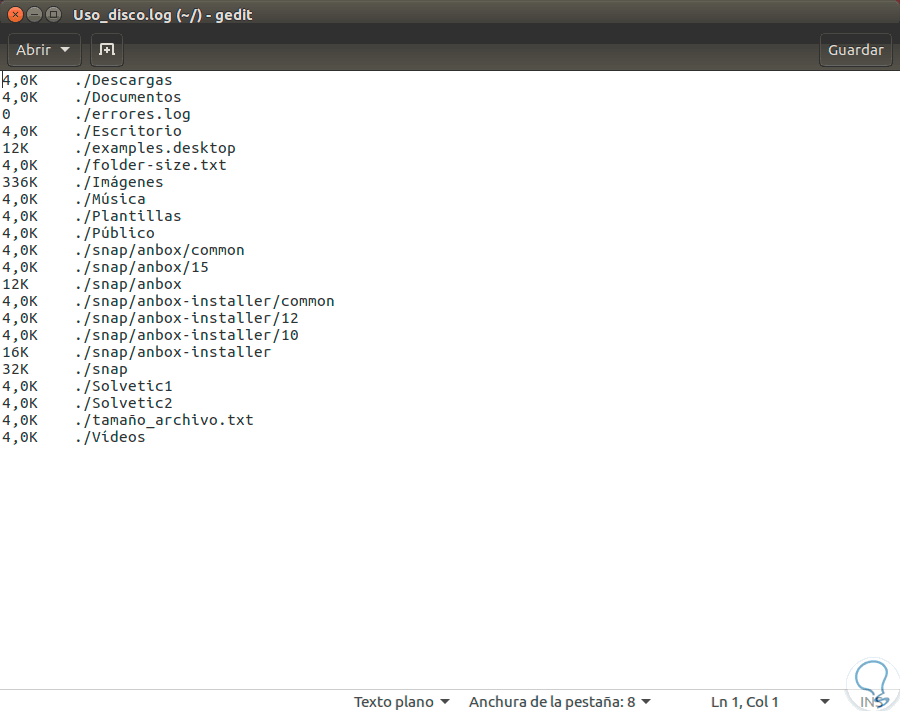Image resolution: width=900 pixels, height=711 pixels.
Task: Click the ./folder-size.txt line
Action: 114,165
